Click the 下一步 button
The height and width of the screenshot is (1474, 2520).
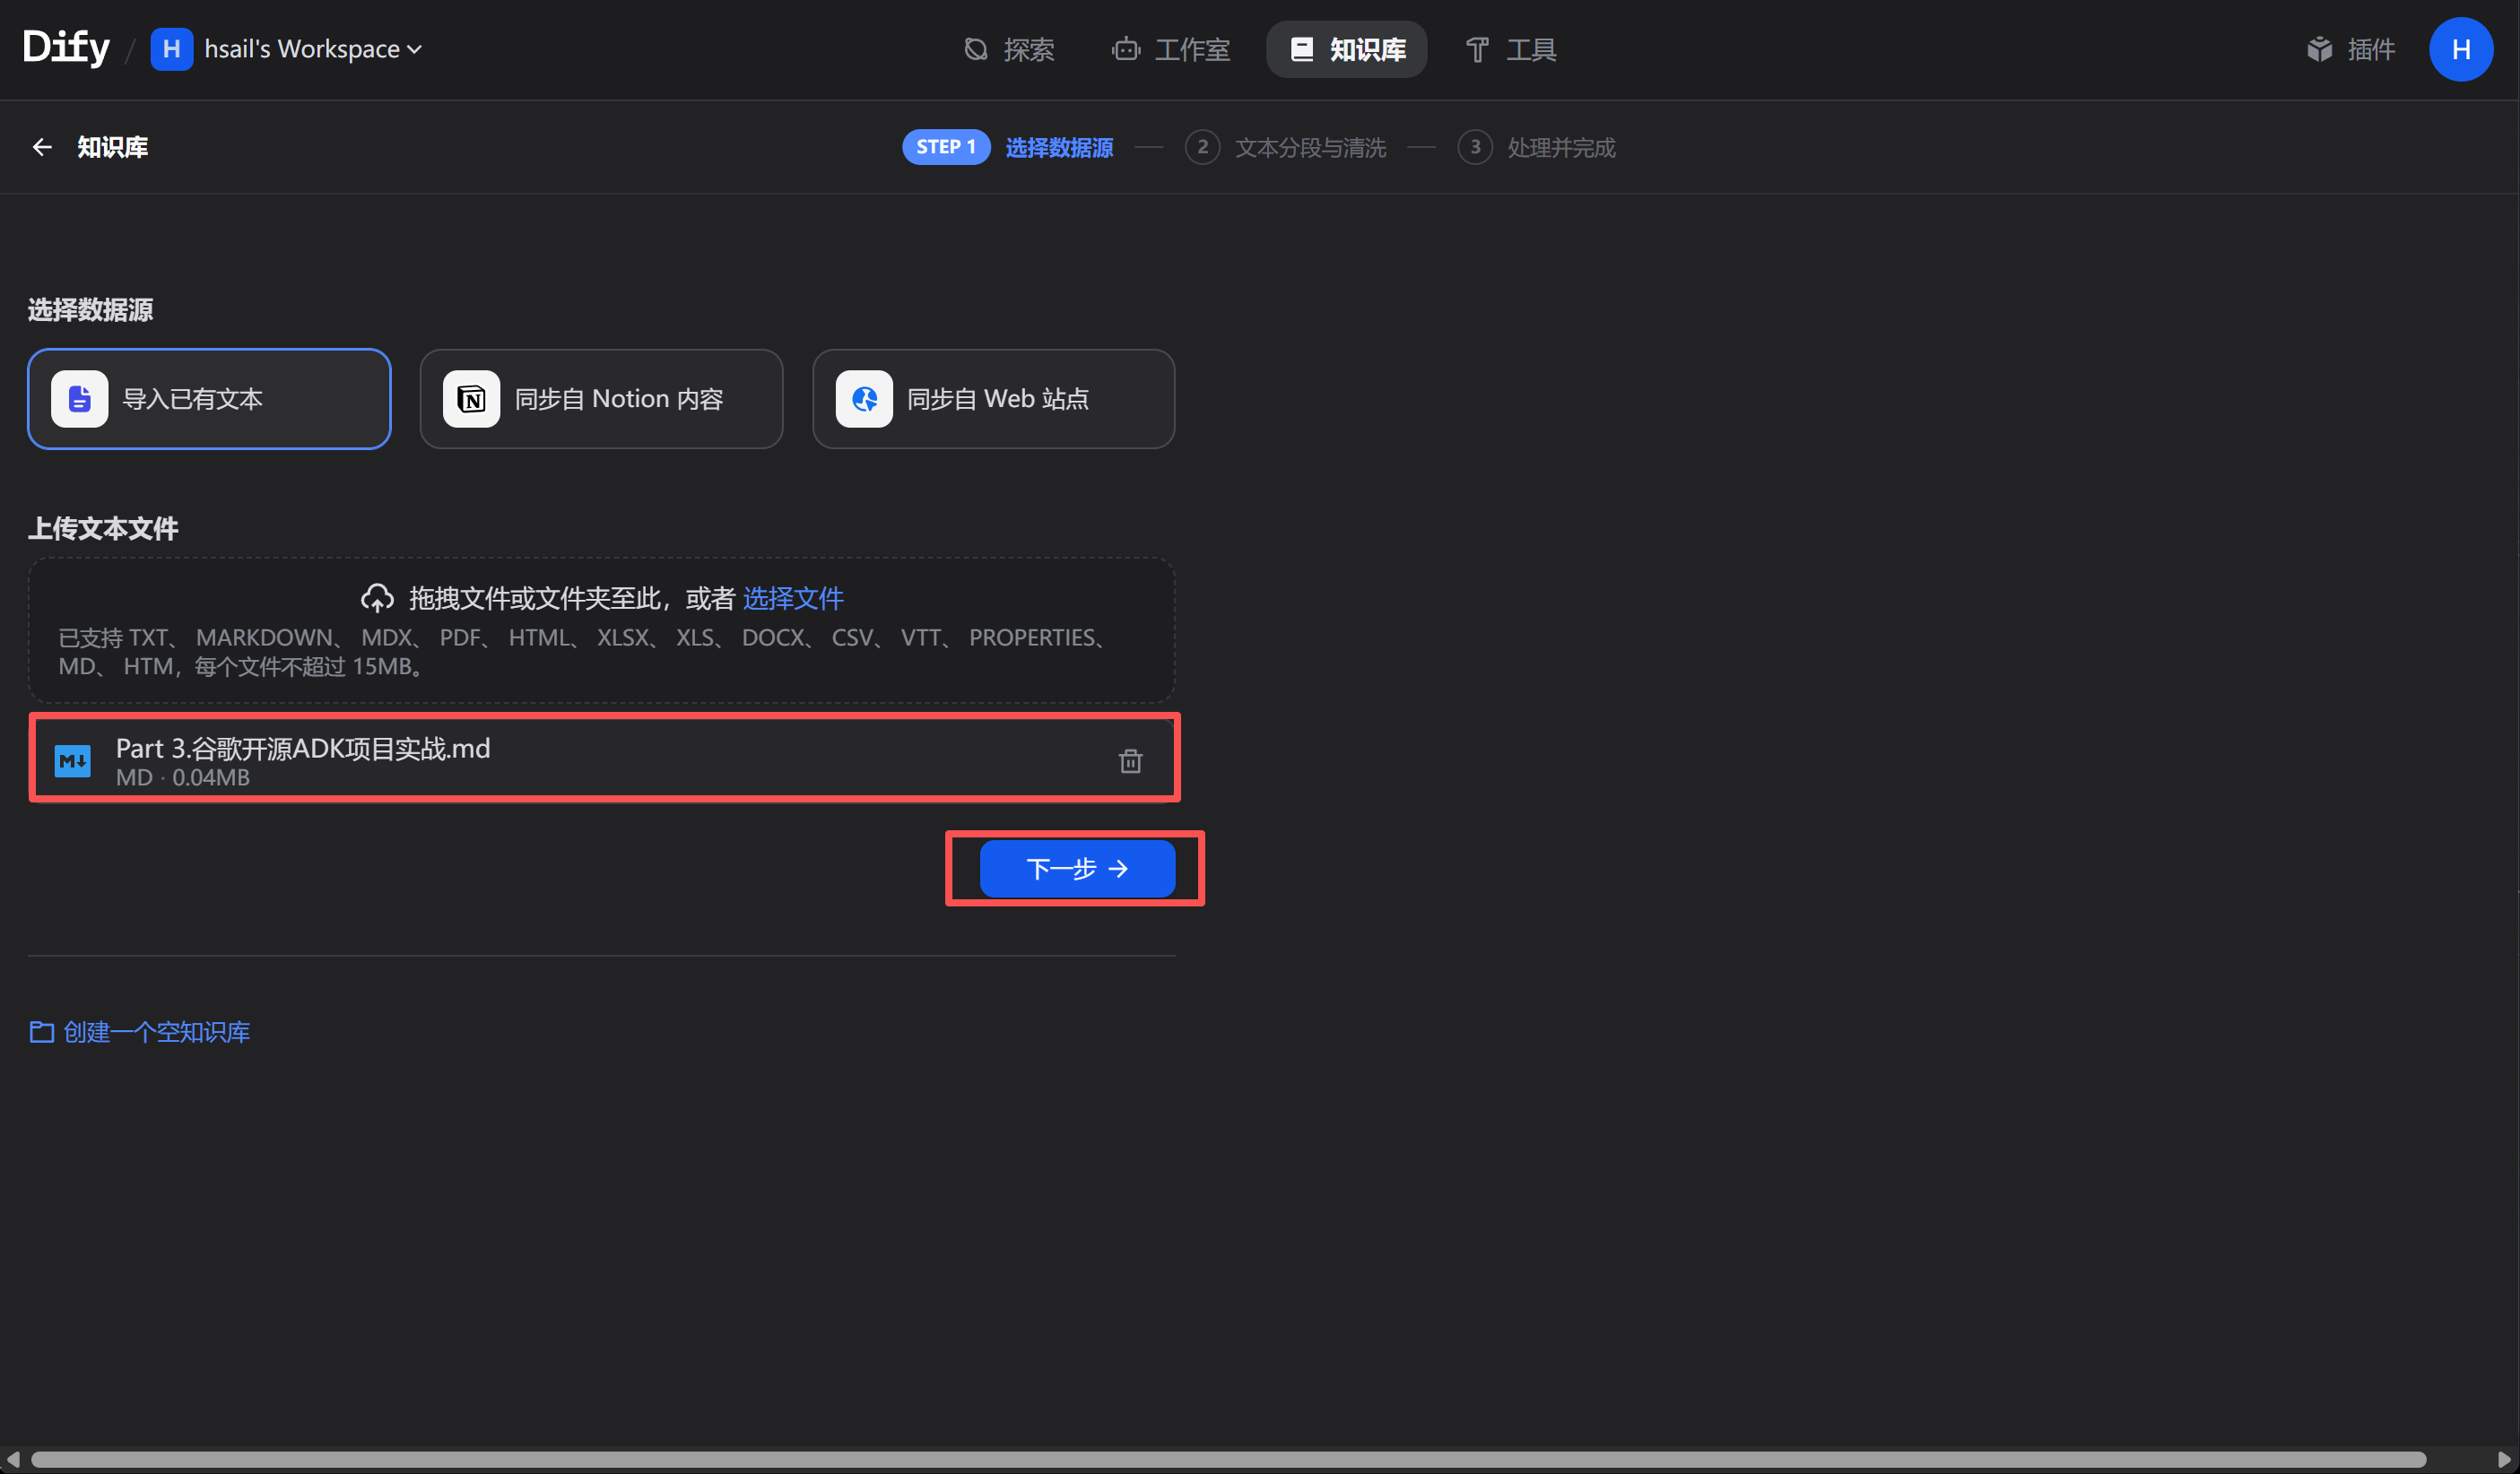pos(1077,868)
